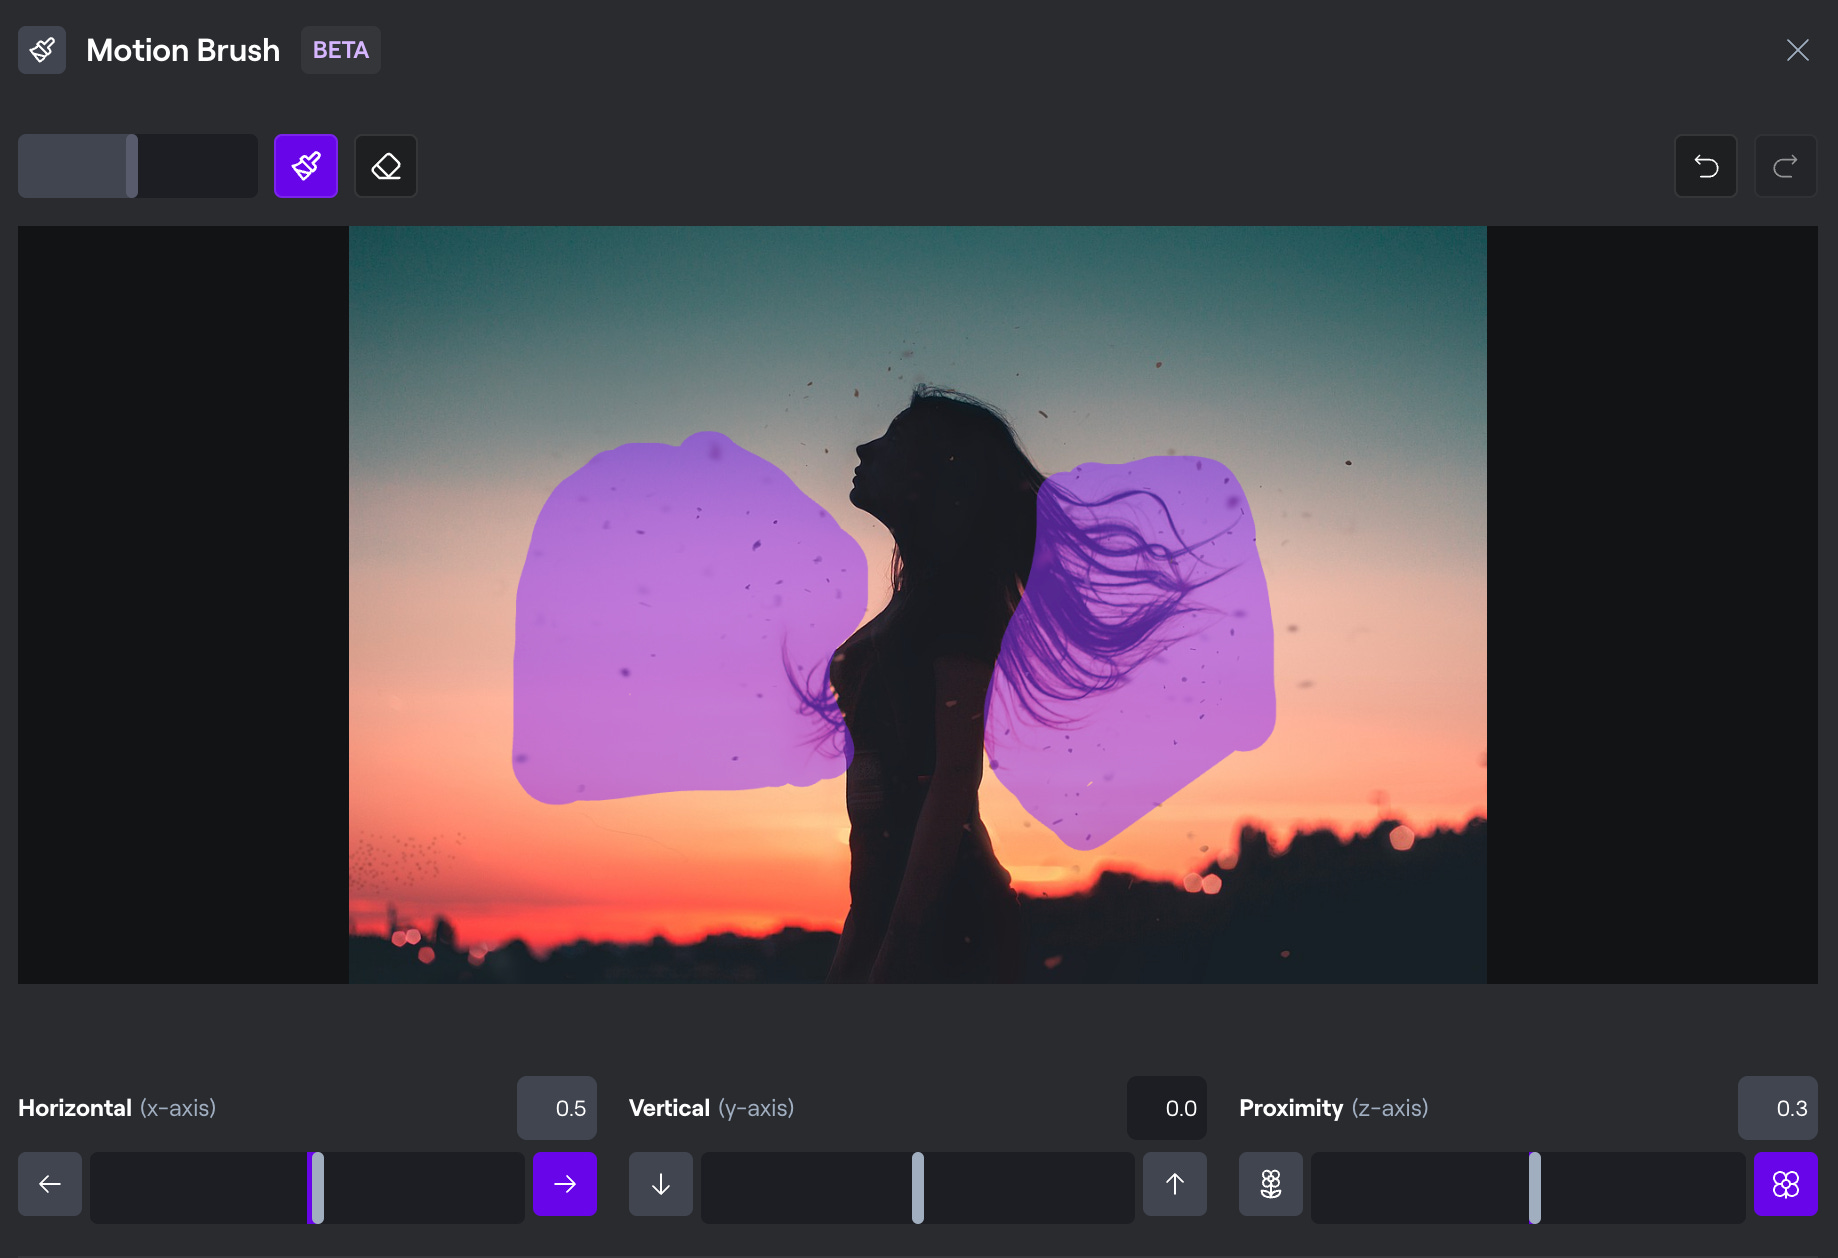The image size is (1838, 1258).
Task: Click the Vertical (y-axis) label
Action: 711,1108
